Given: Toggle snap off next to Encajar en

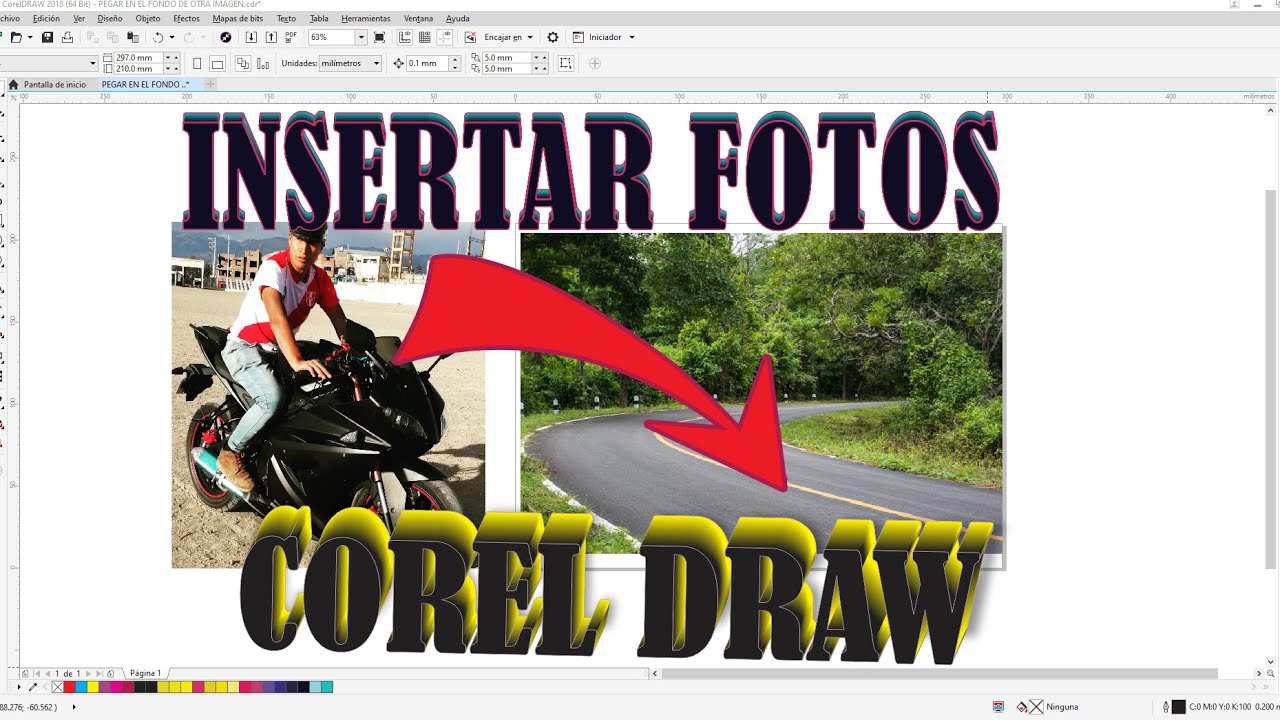Looking at the screenshot, I should click(x=470, y=37).
